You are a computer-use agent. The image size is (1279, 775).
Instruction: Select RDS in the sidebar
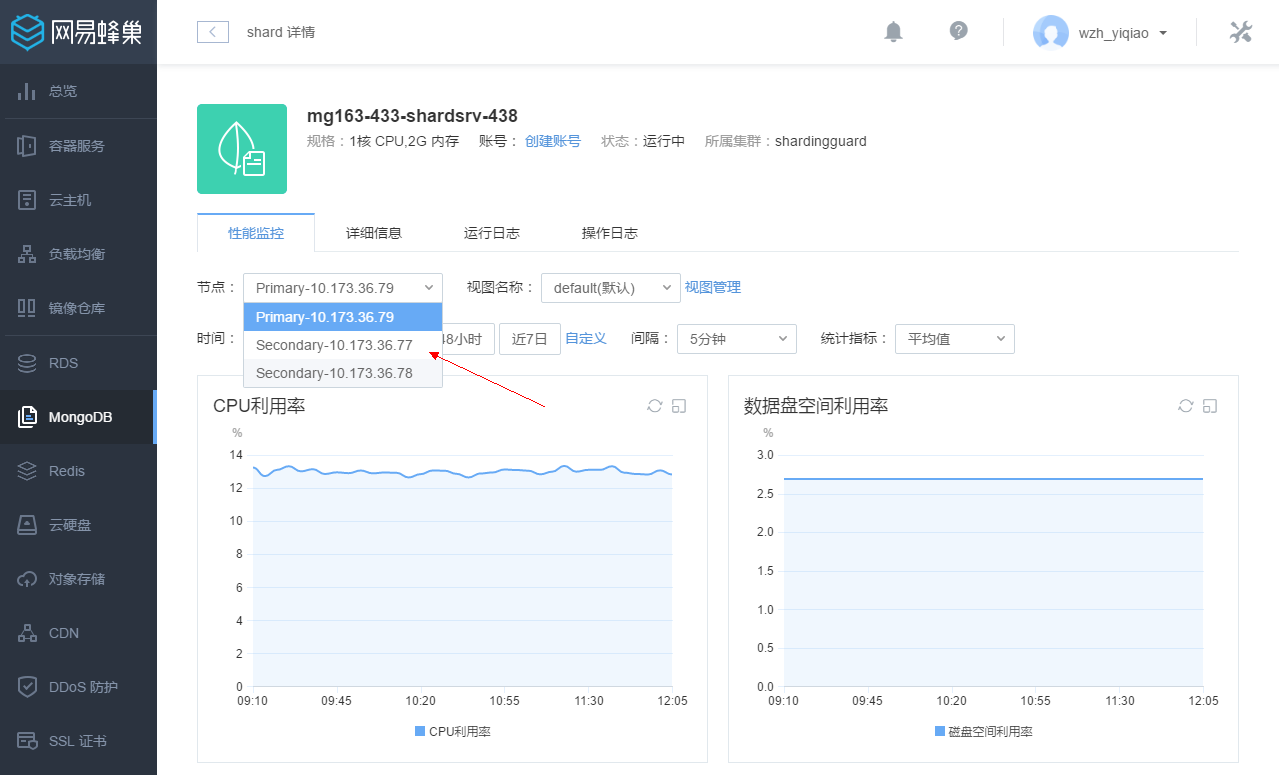pos(78,363)
